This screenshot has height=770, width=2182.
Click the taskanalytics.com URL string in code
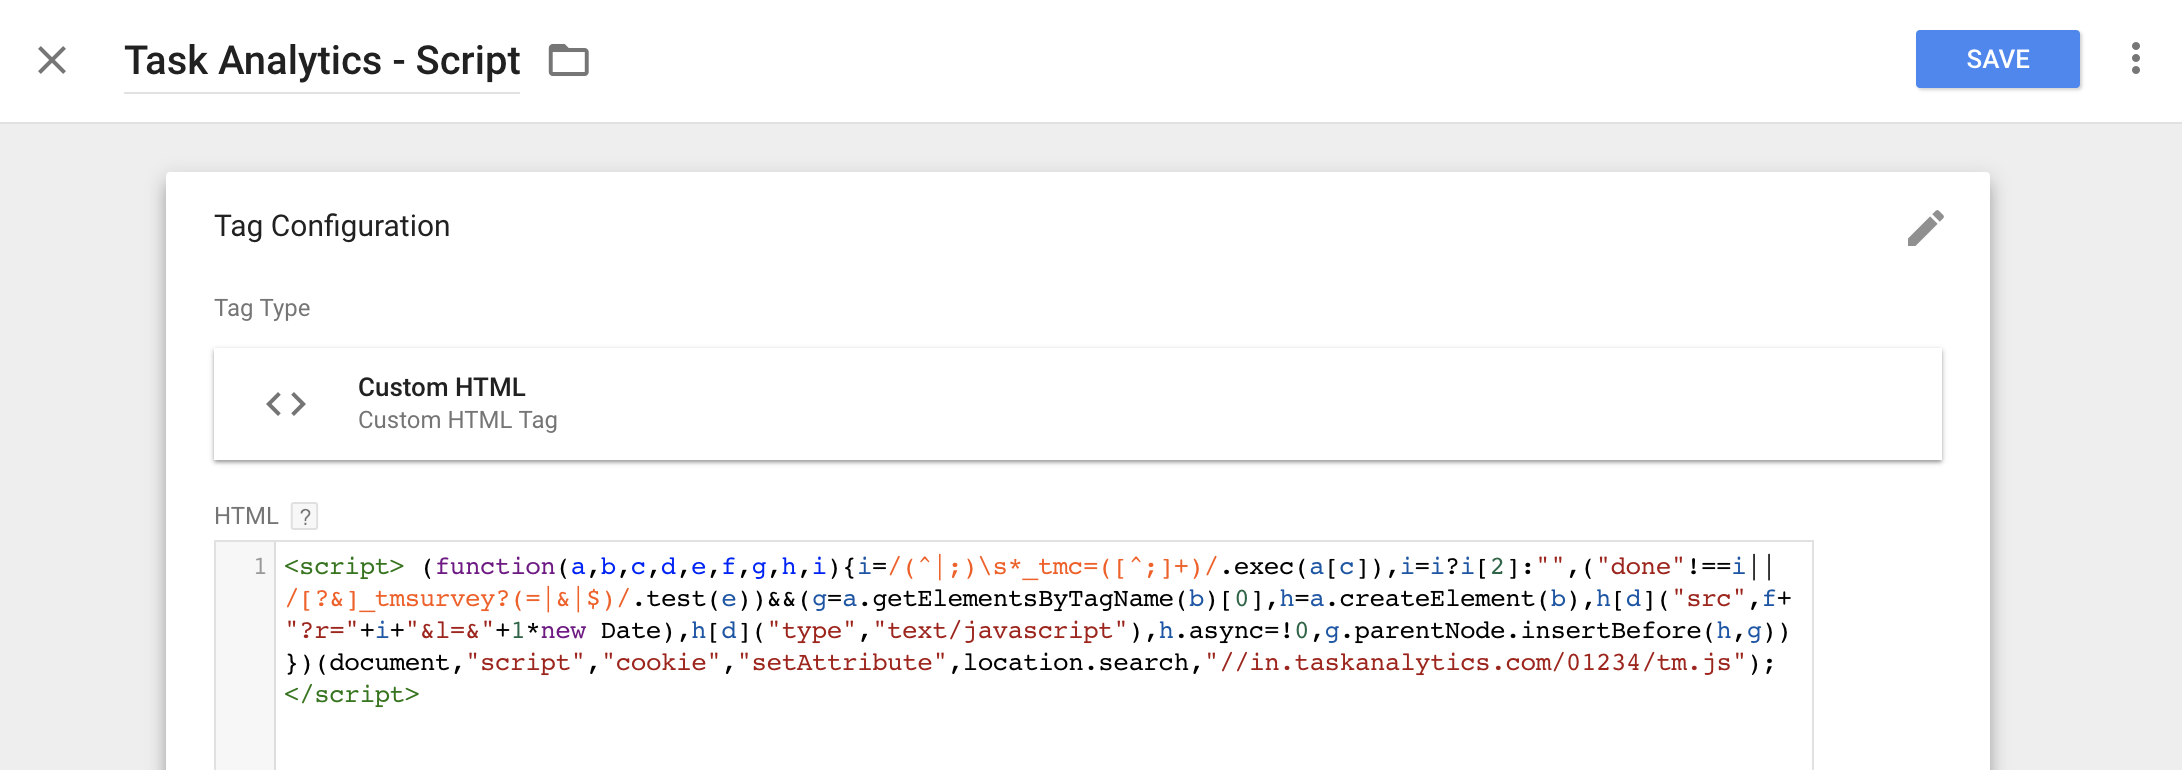click(1475, 663)
